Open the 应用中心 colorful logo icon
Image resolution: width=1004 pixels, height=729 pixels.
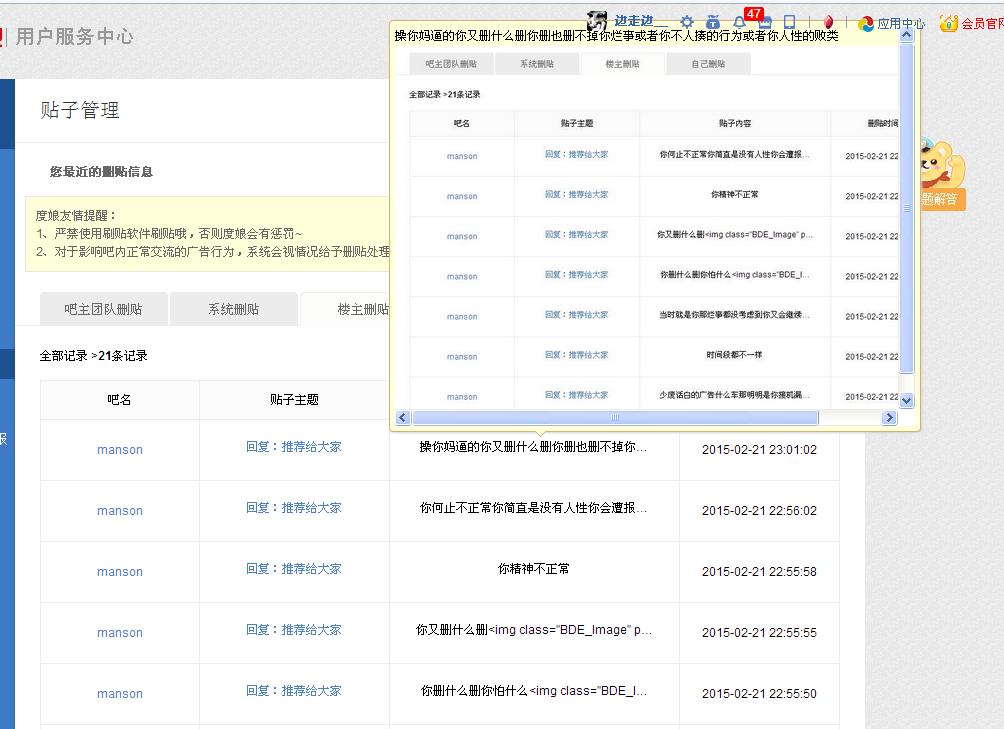866,24
